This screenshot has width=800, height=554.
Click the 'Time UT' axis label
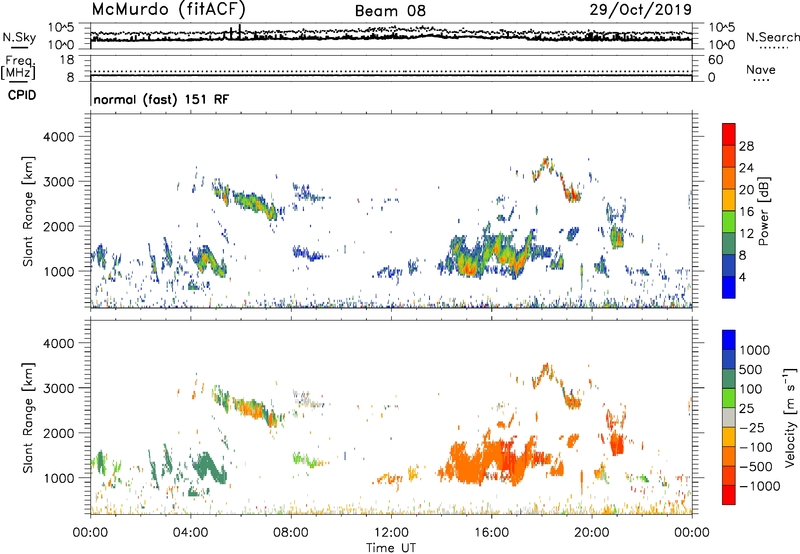391,548
